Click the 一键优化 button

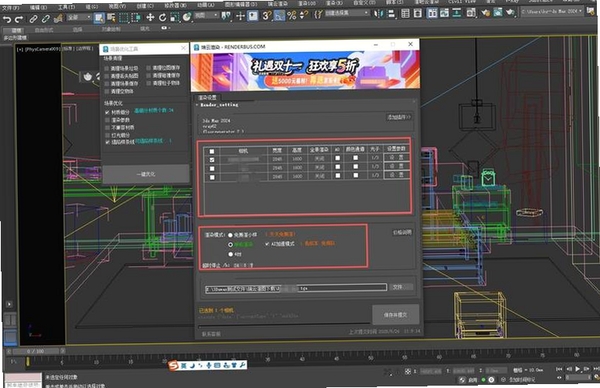[146, 174]
